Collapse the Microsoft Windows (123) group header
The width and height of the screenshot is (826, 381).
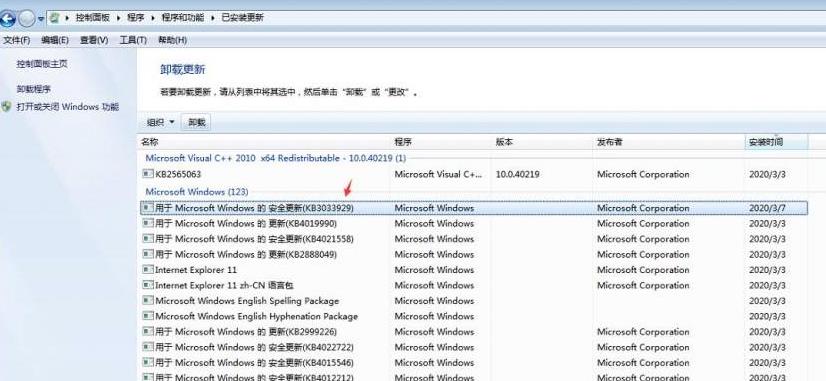coord(196,192)
